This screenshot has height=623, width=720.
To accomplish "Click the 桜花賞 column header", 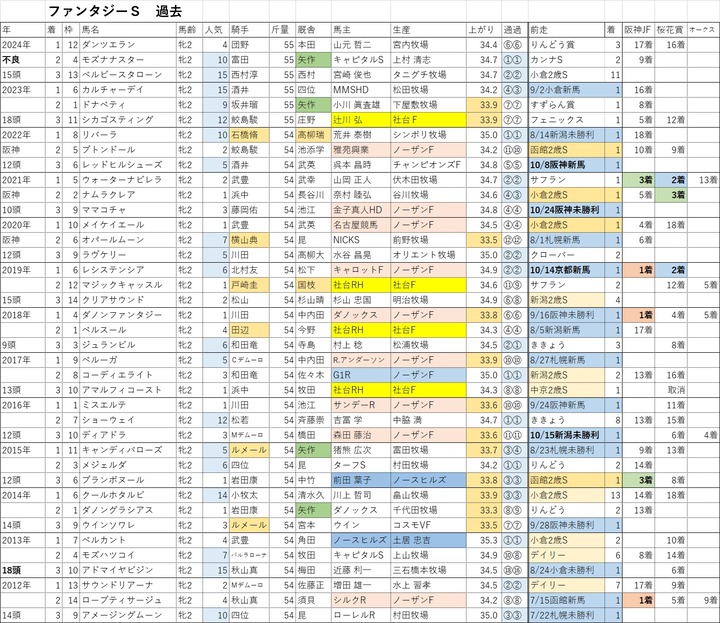I will (x=670, y=30).
